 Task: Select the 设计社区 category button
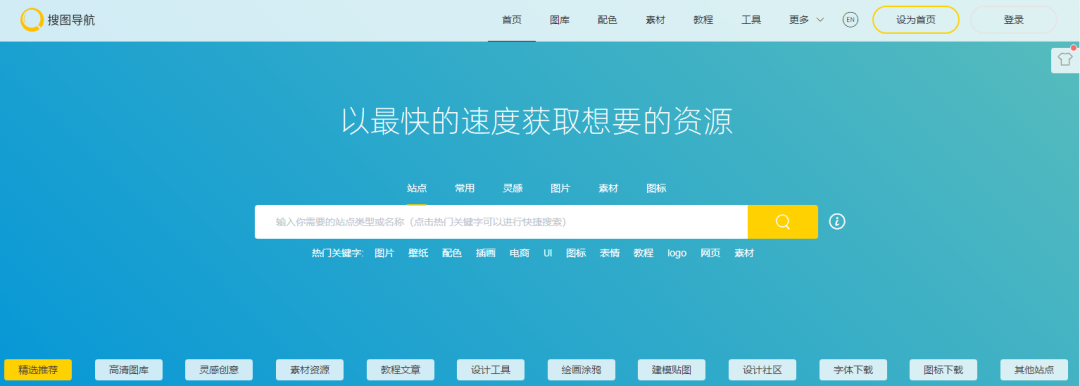pyautogui.click(x=762, y=370)
